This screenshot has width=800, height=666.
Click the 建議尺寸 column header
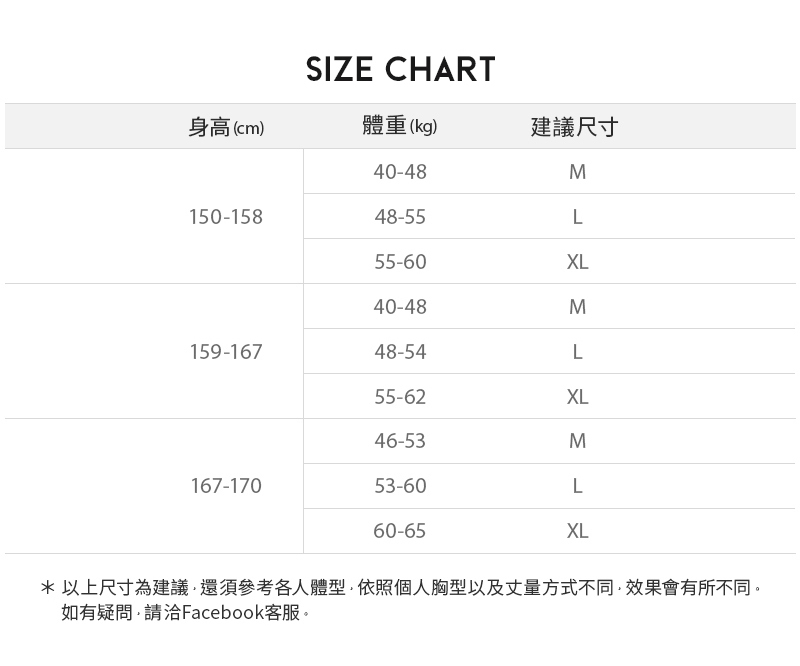point(575,127)
